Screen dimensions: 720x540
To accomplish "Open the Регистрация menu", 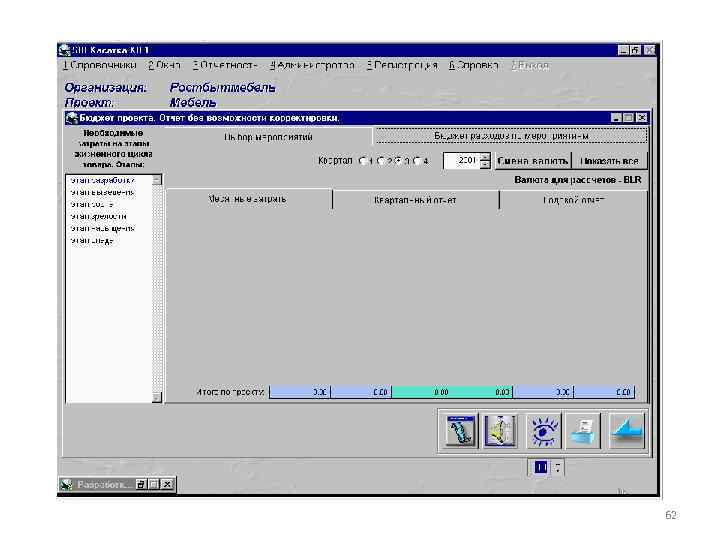I will pos(402,66).
